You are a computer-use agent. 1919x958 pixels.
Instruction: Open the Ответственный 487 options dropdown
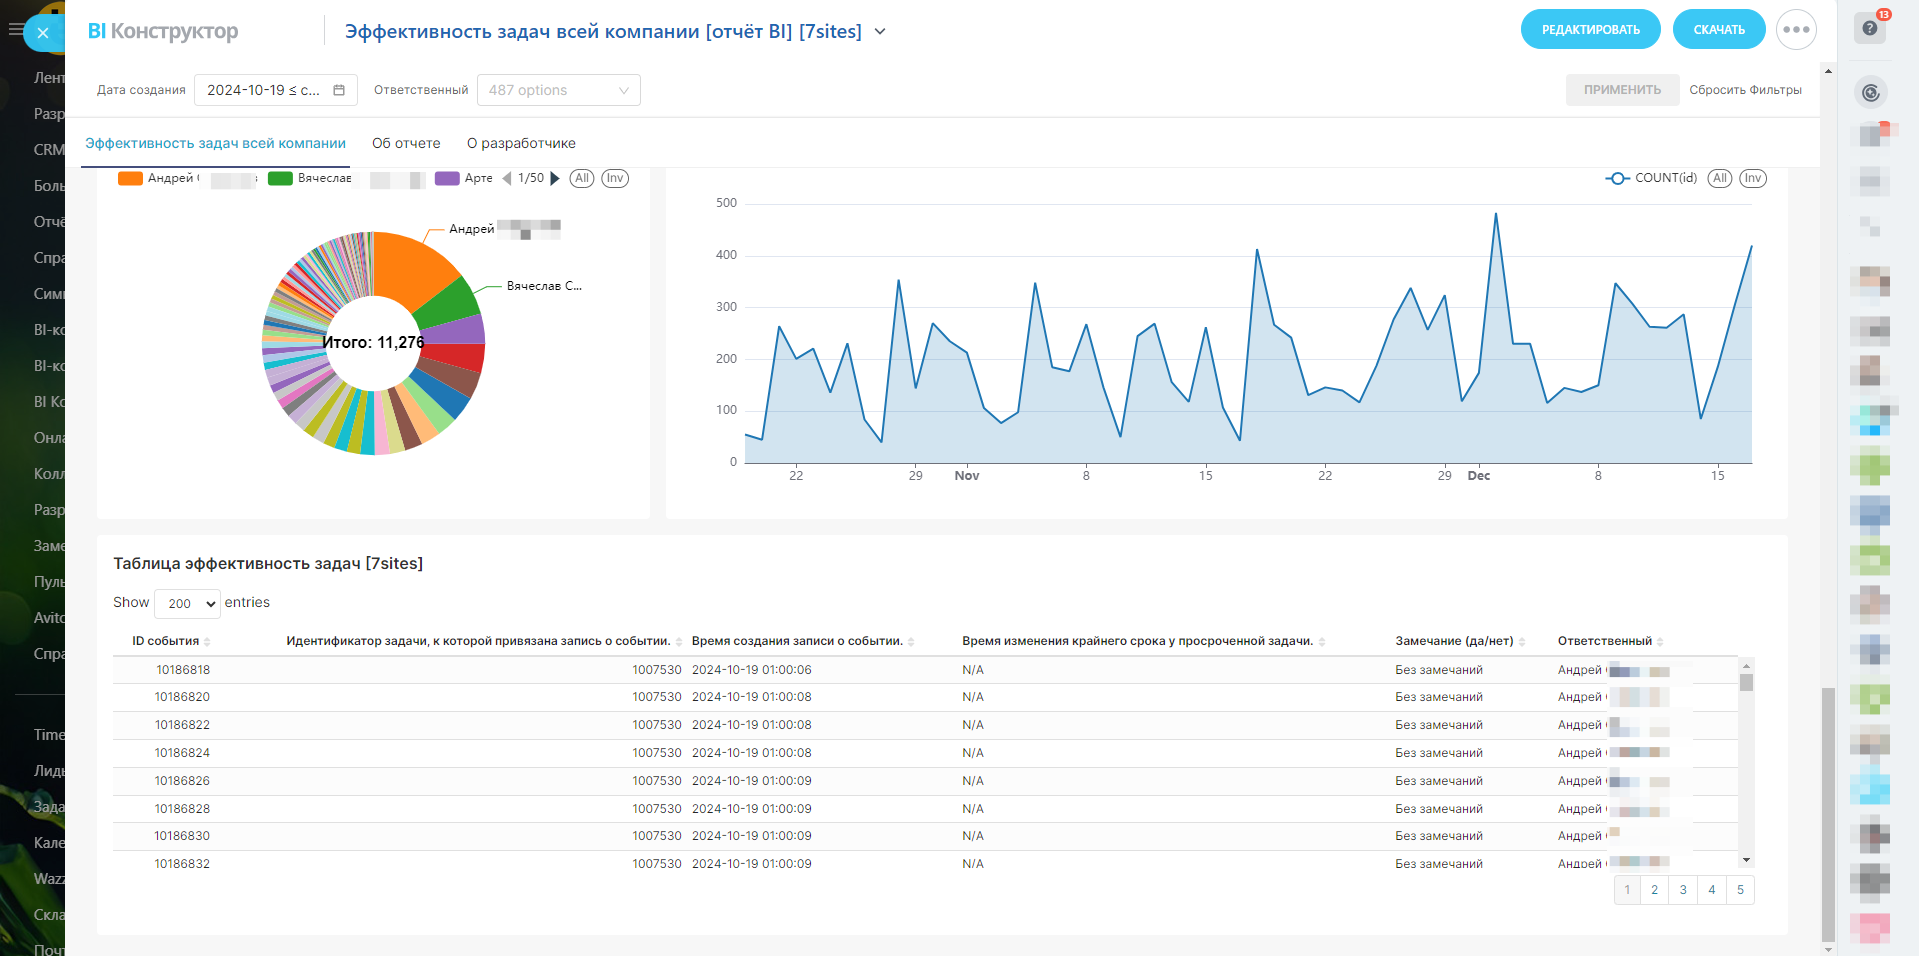coord(558,90)
